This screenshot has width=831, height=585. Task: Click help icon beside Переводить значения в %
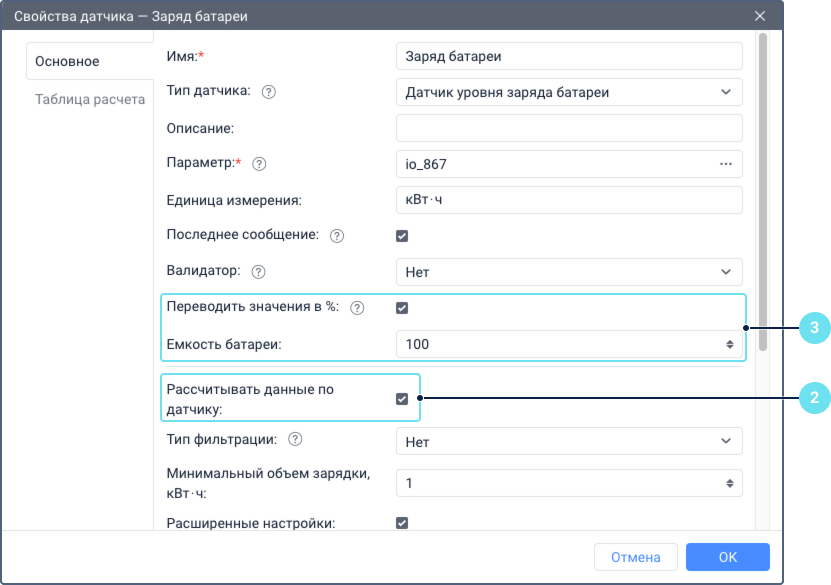click(x=357, y=308)
